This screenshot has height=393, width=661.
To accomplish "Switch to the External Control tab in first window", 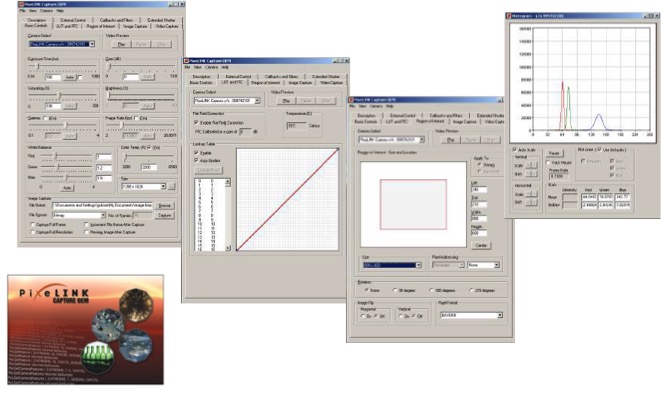I will coord(73,20).
